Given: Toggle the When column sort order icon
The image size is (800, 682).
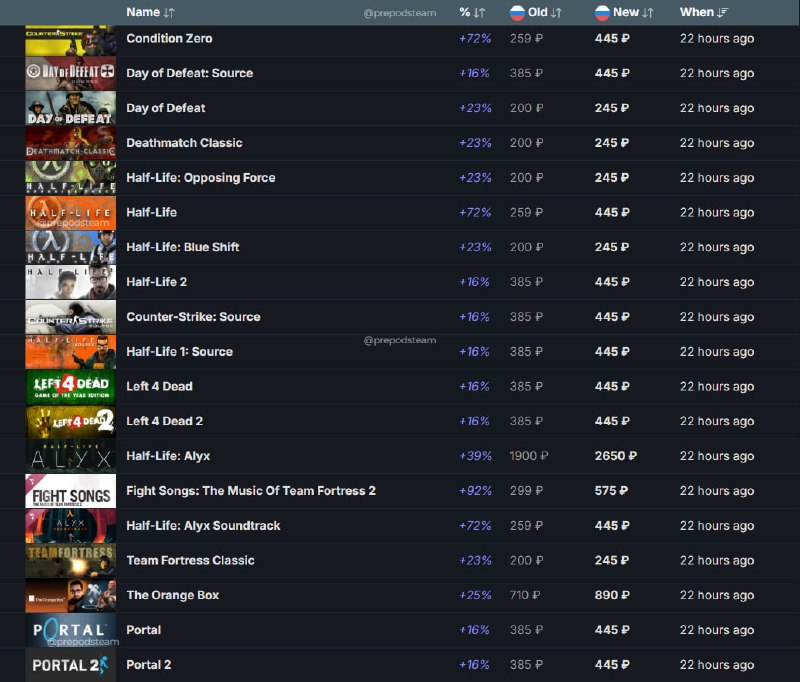Looking at the screenshot, I should [x=722, y=13].
